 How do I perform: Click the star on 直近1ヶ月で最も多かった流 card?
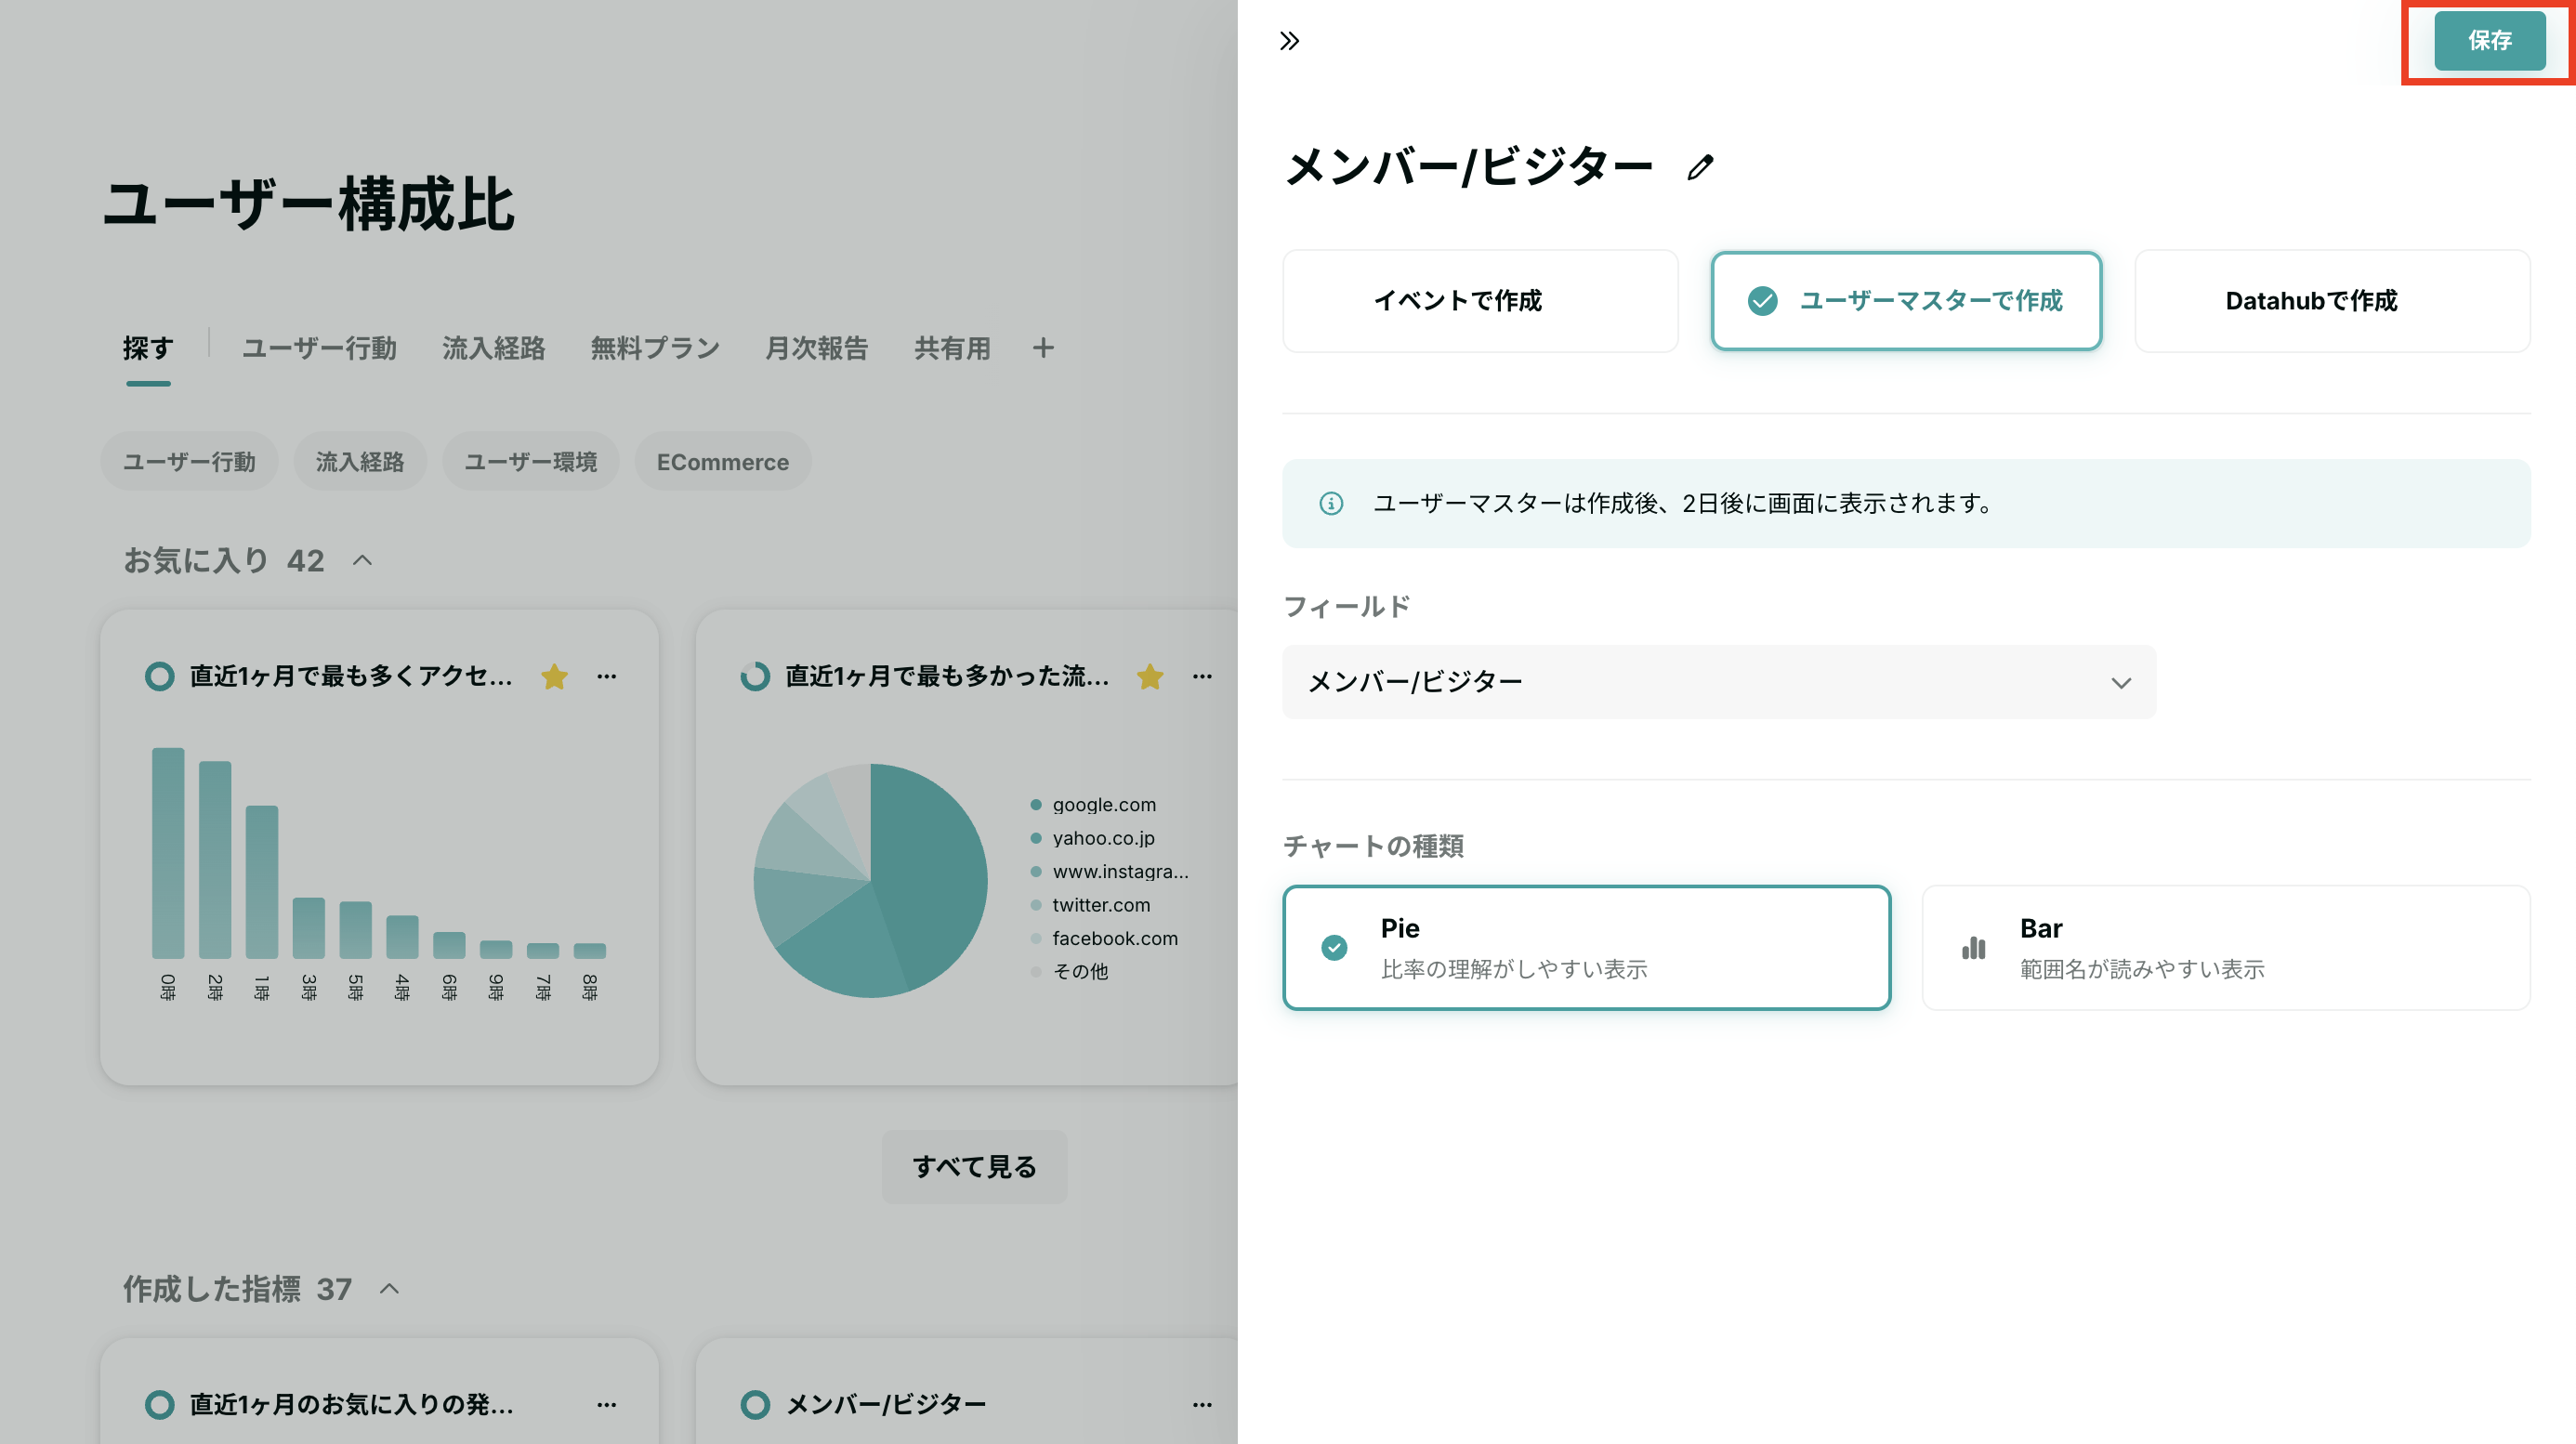1150,677
